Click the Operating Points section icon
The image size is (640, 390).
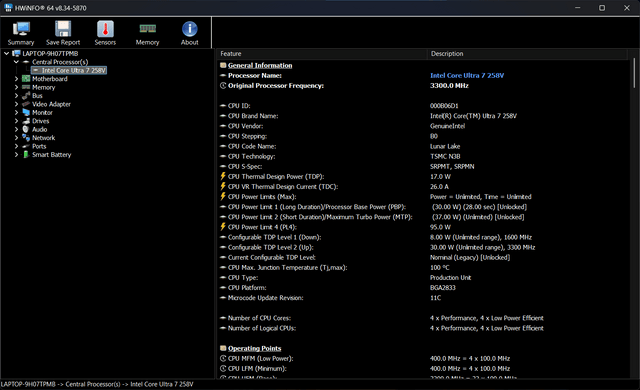223,348
